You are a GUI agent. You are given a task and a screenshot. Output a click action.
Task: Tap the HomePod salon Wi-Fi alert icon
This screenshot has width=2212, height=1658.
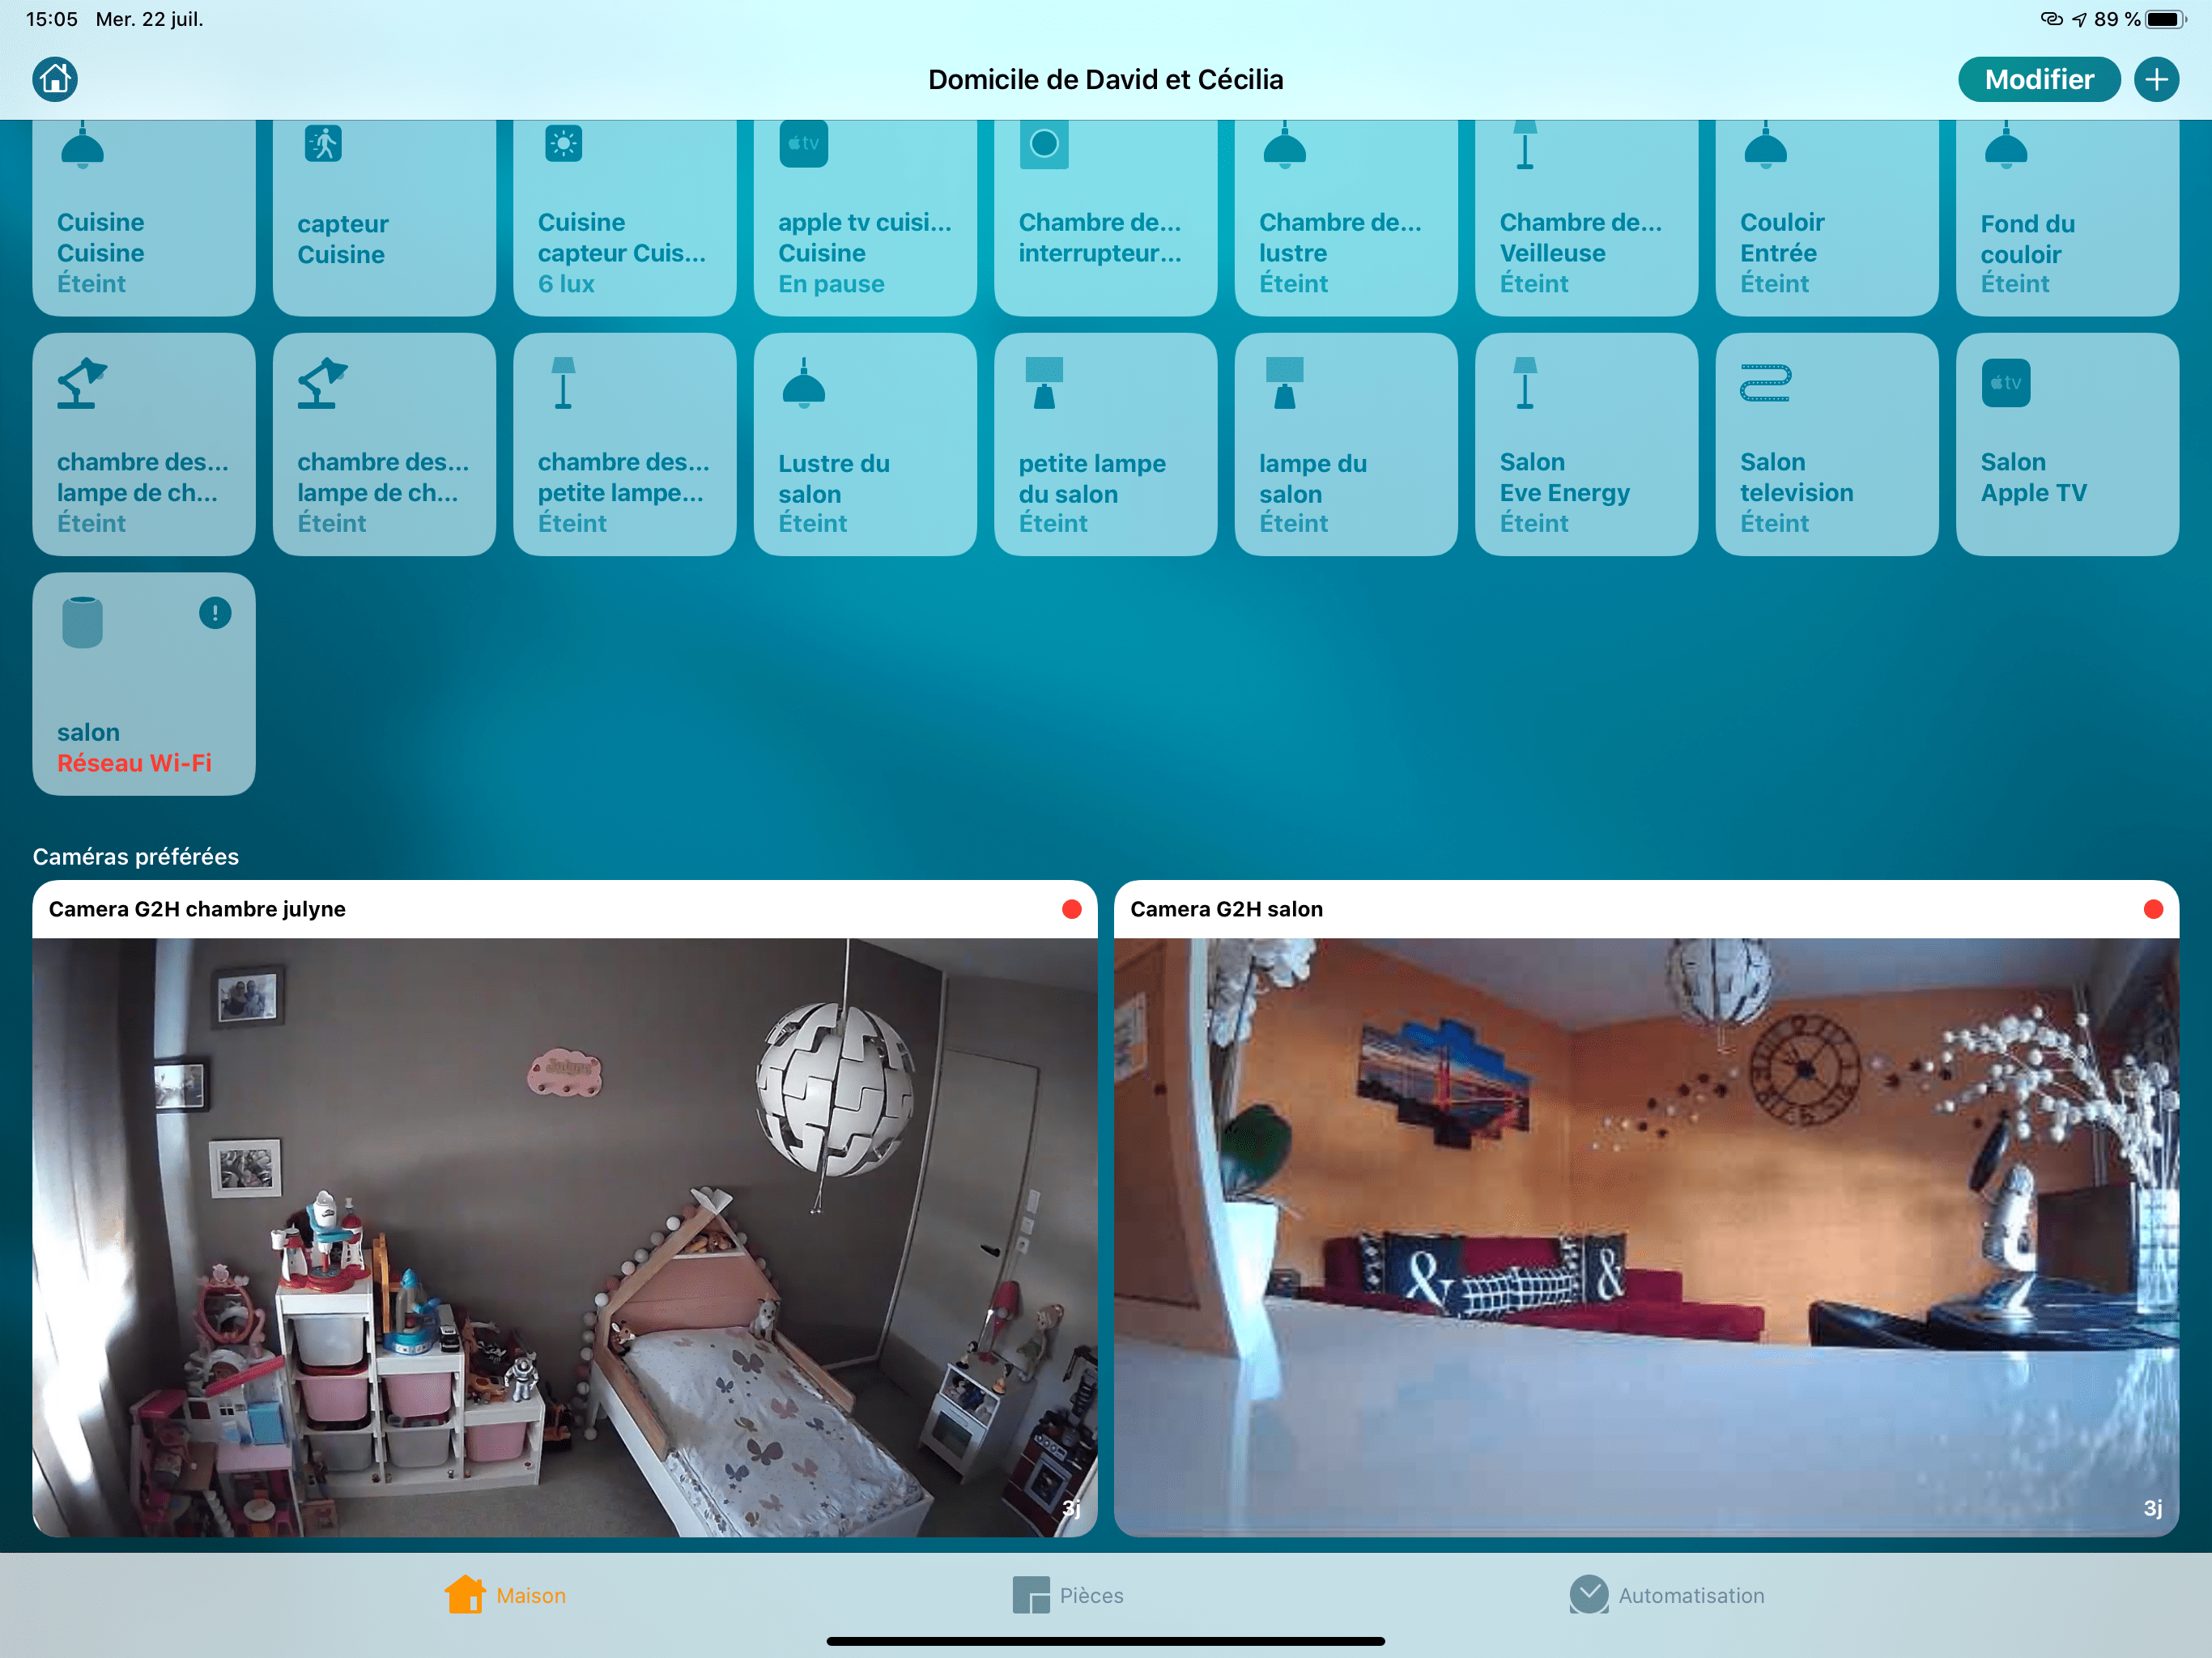click(x=215, y=613)
